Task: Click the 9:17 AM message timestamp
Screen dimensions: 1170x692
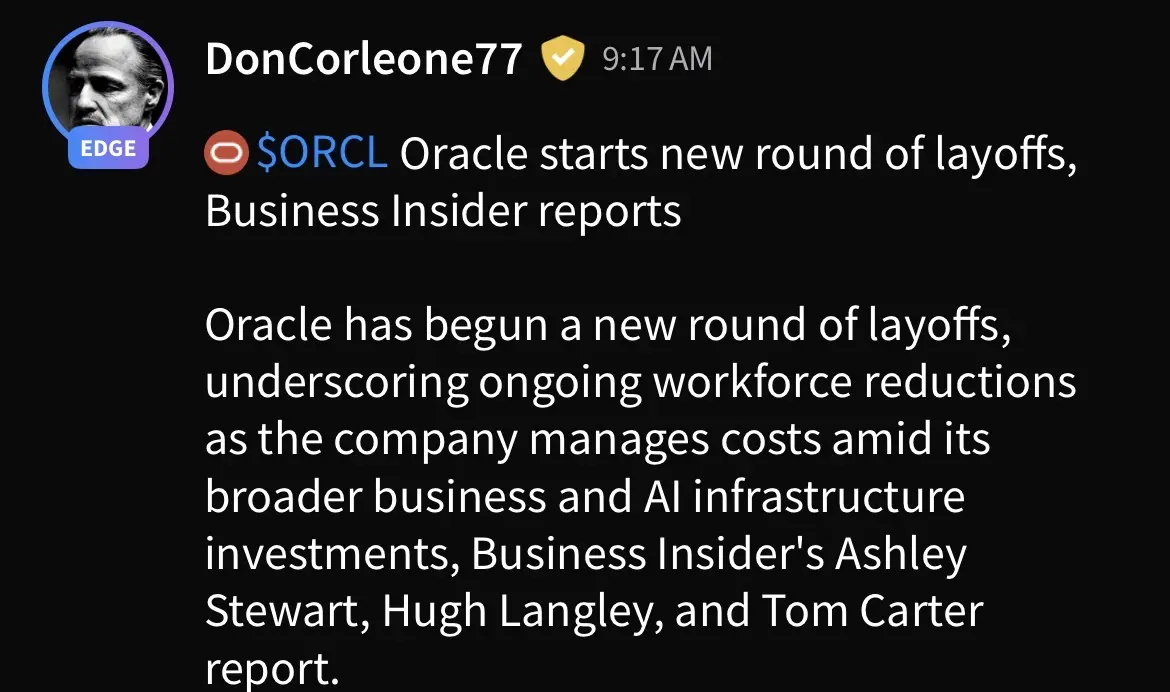Action: [x=657, y=59]
